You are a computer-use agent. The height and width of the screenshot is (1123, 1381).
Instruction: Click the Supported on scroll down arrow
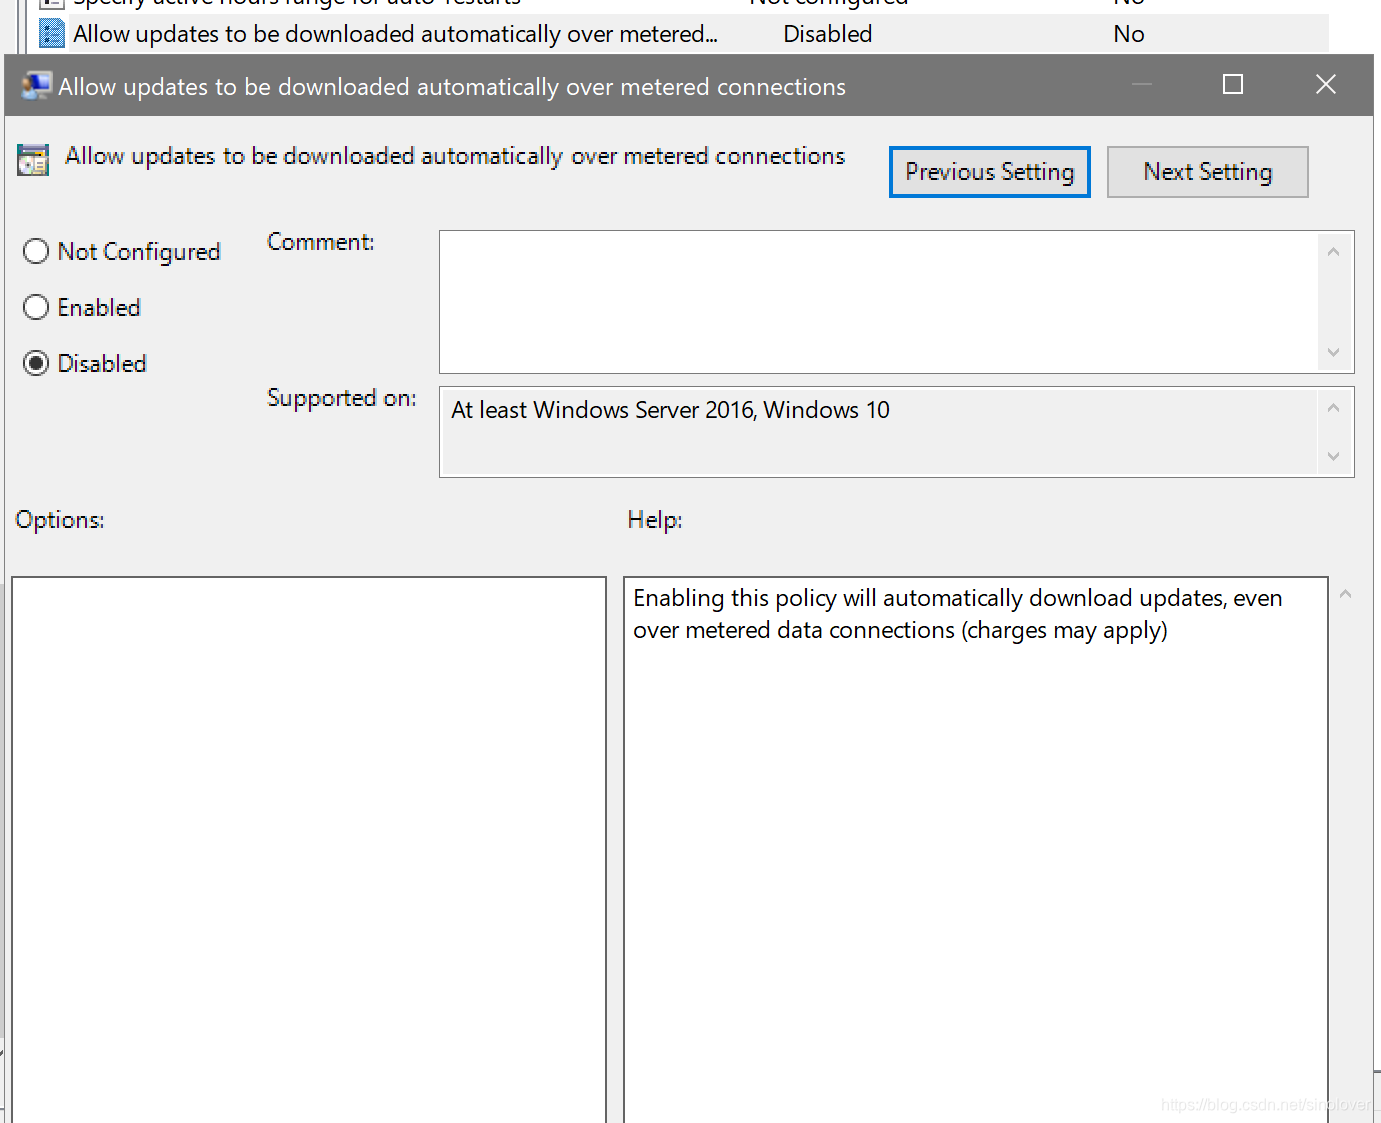pyautogui.click(x=1333, y=456)
